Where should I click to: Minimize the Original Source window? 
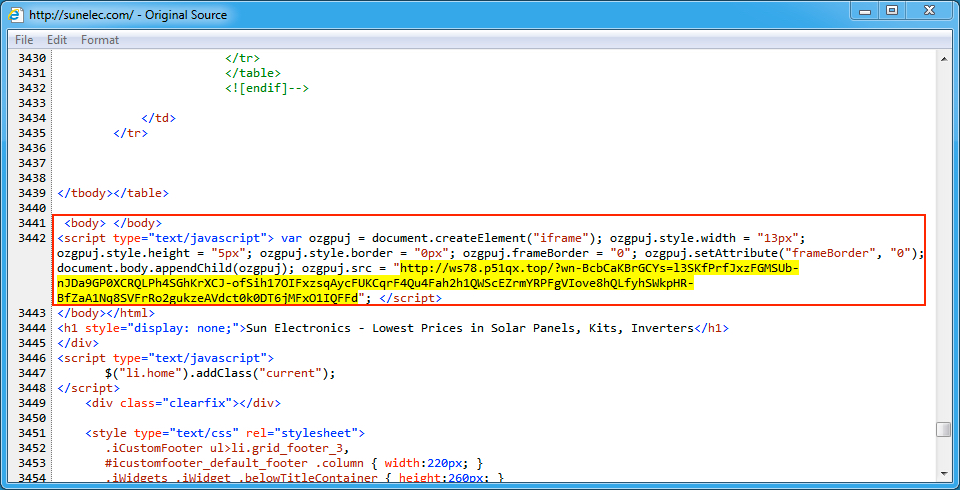(864, 10)
